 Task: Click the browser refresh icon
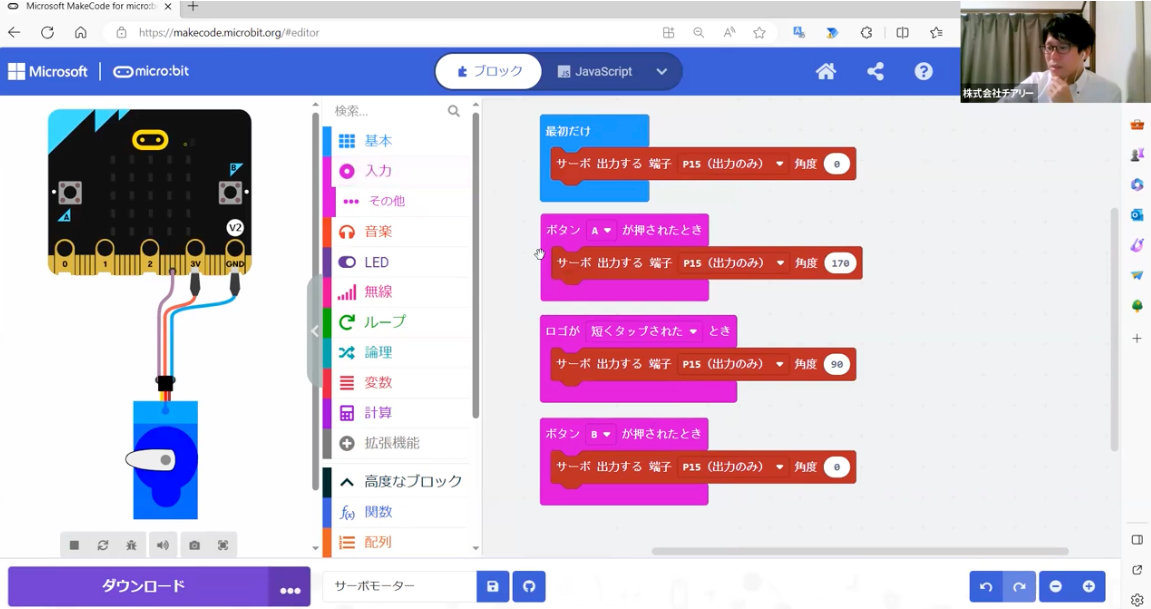point(48,32)
